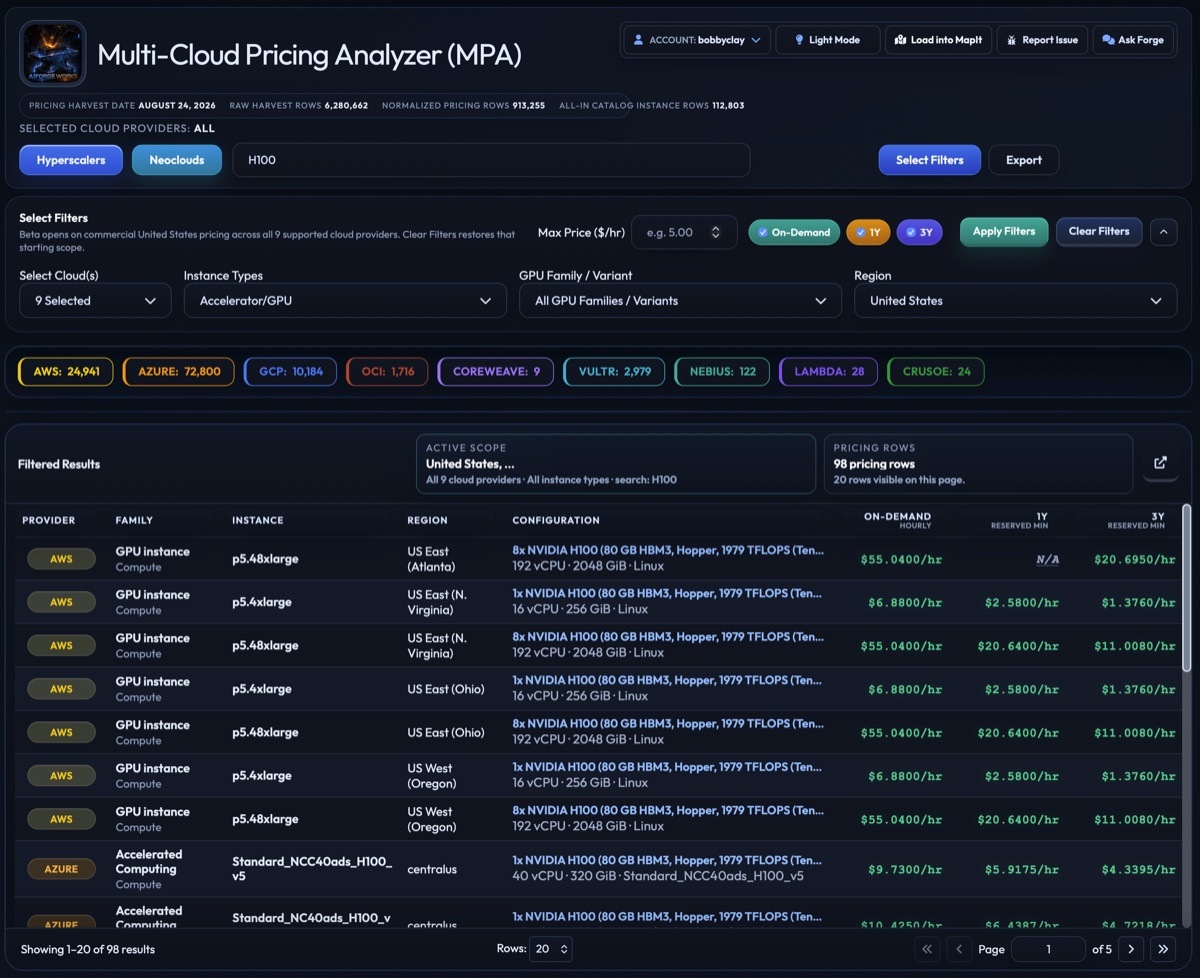Jump to last results page
The width and height of the screenshot is (1200, 978).
[1163, 949]
